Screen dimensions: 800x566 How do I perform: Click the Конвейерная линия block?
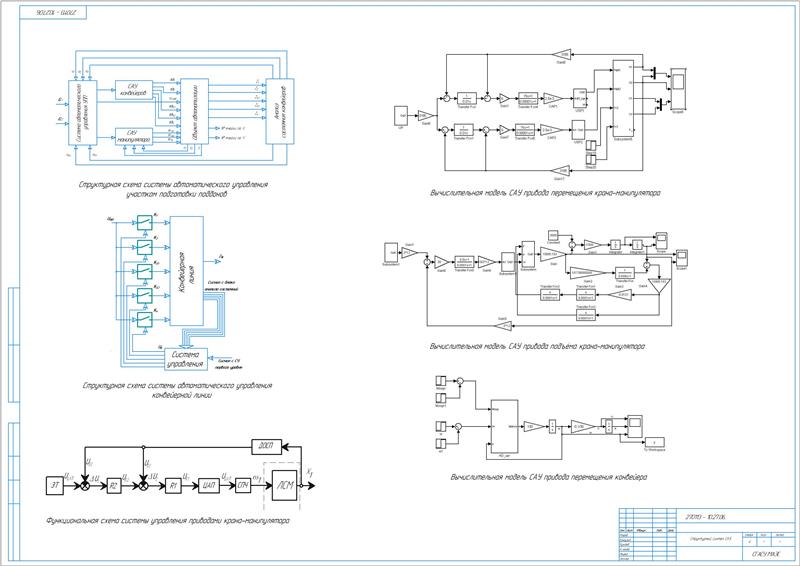186,270
